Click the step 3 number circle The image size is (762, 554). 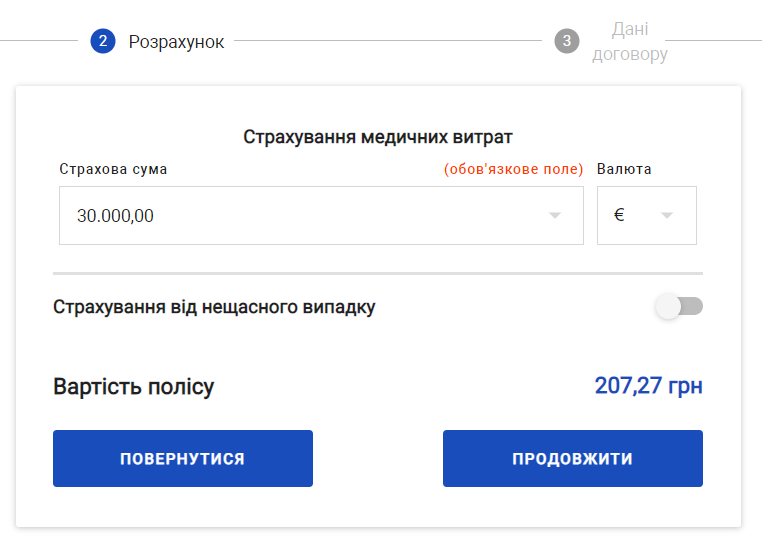pyautogui.click(x=567, y=41)
